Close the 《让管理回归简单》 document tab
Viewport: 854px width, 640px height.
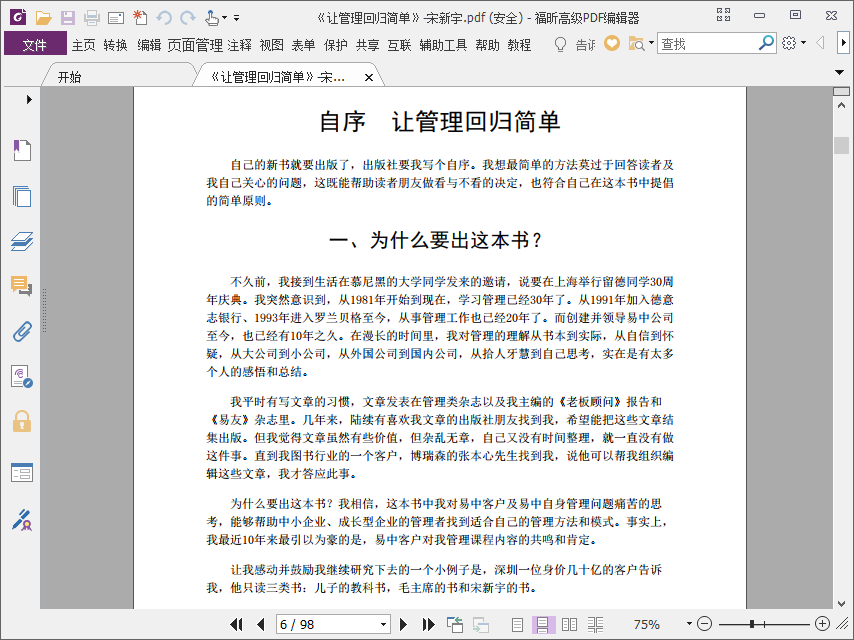[x=369, y=77]
